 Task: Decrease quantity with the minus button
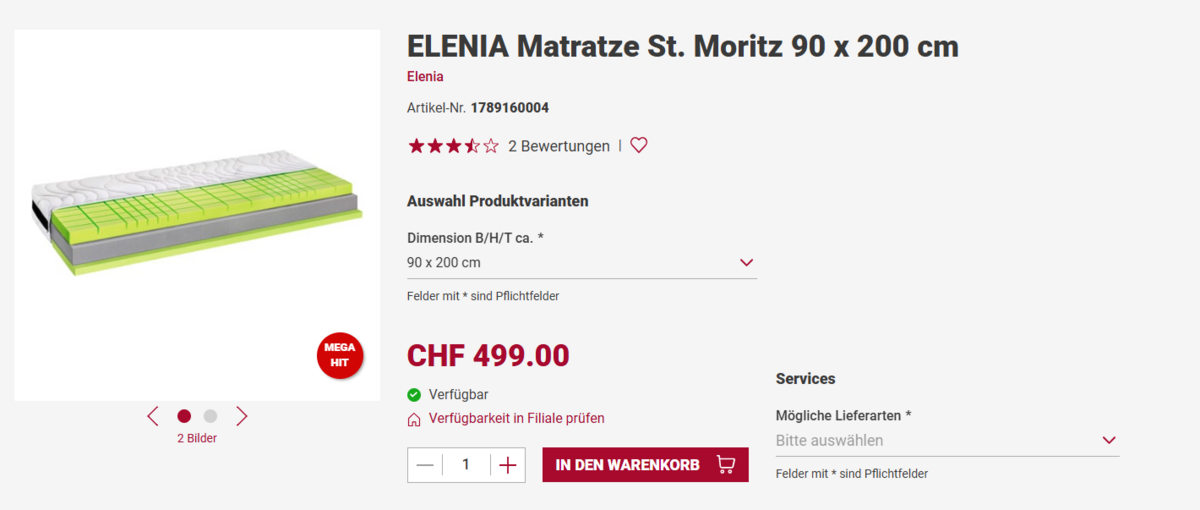tap(425, 465)
